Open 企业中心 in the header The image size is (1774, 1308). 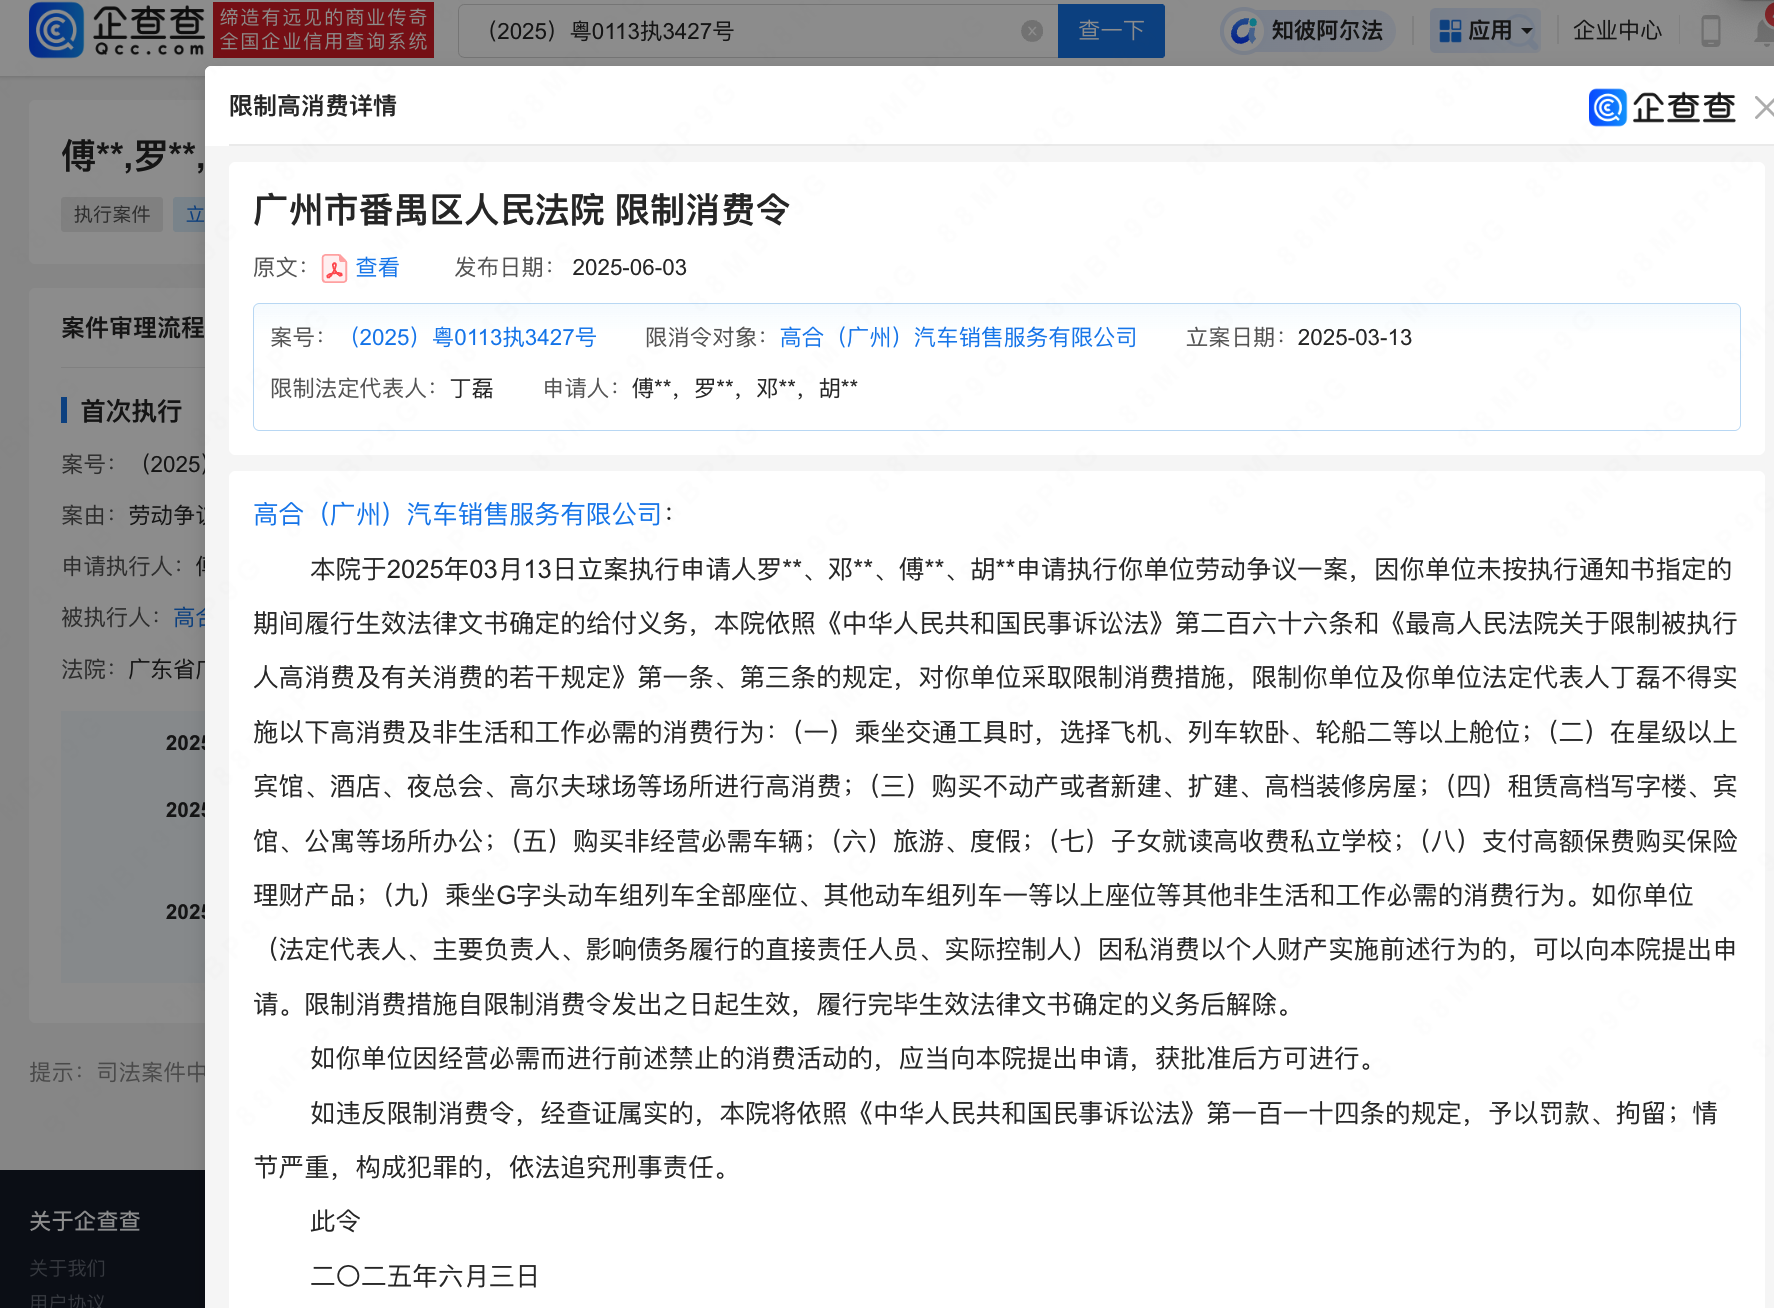click(x=1617, y=31)
